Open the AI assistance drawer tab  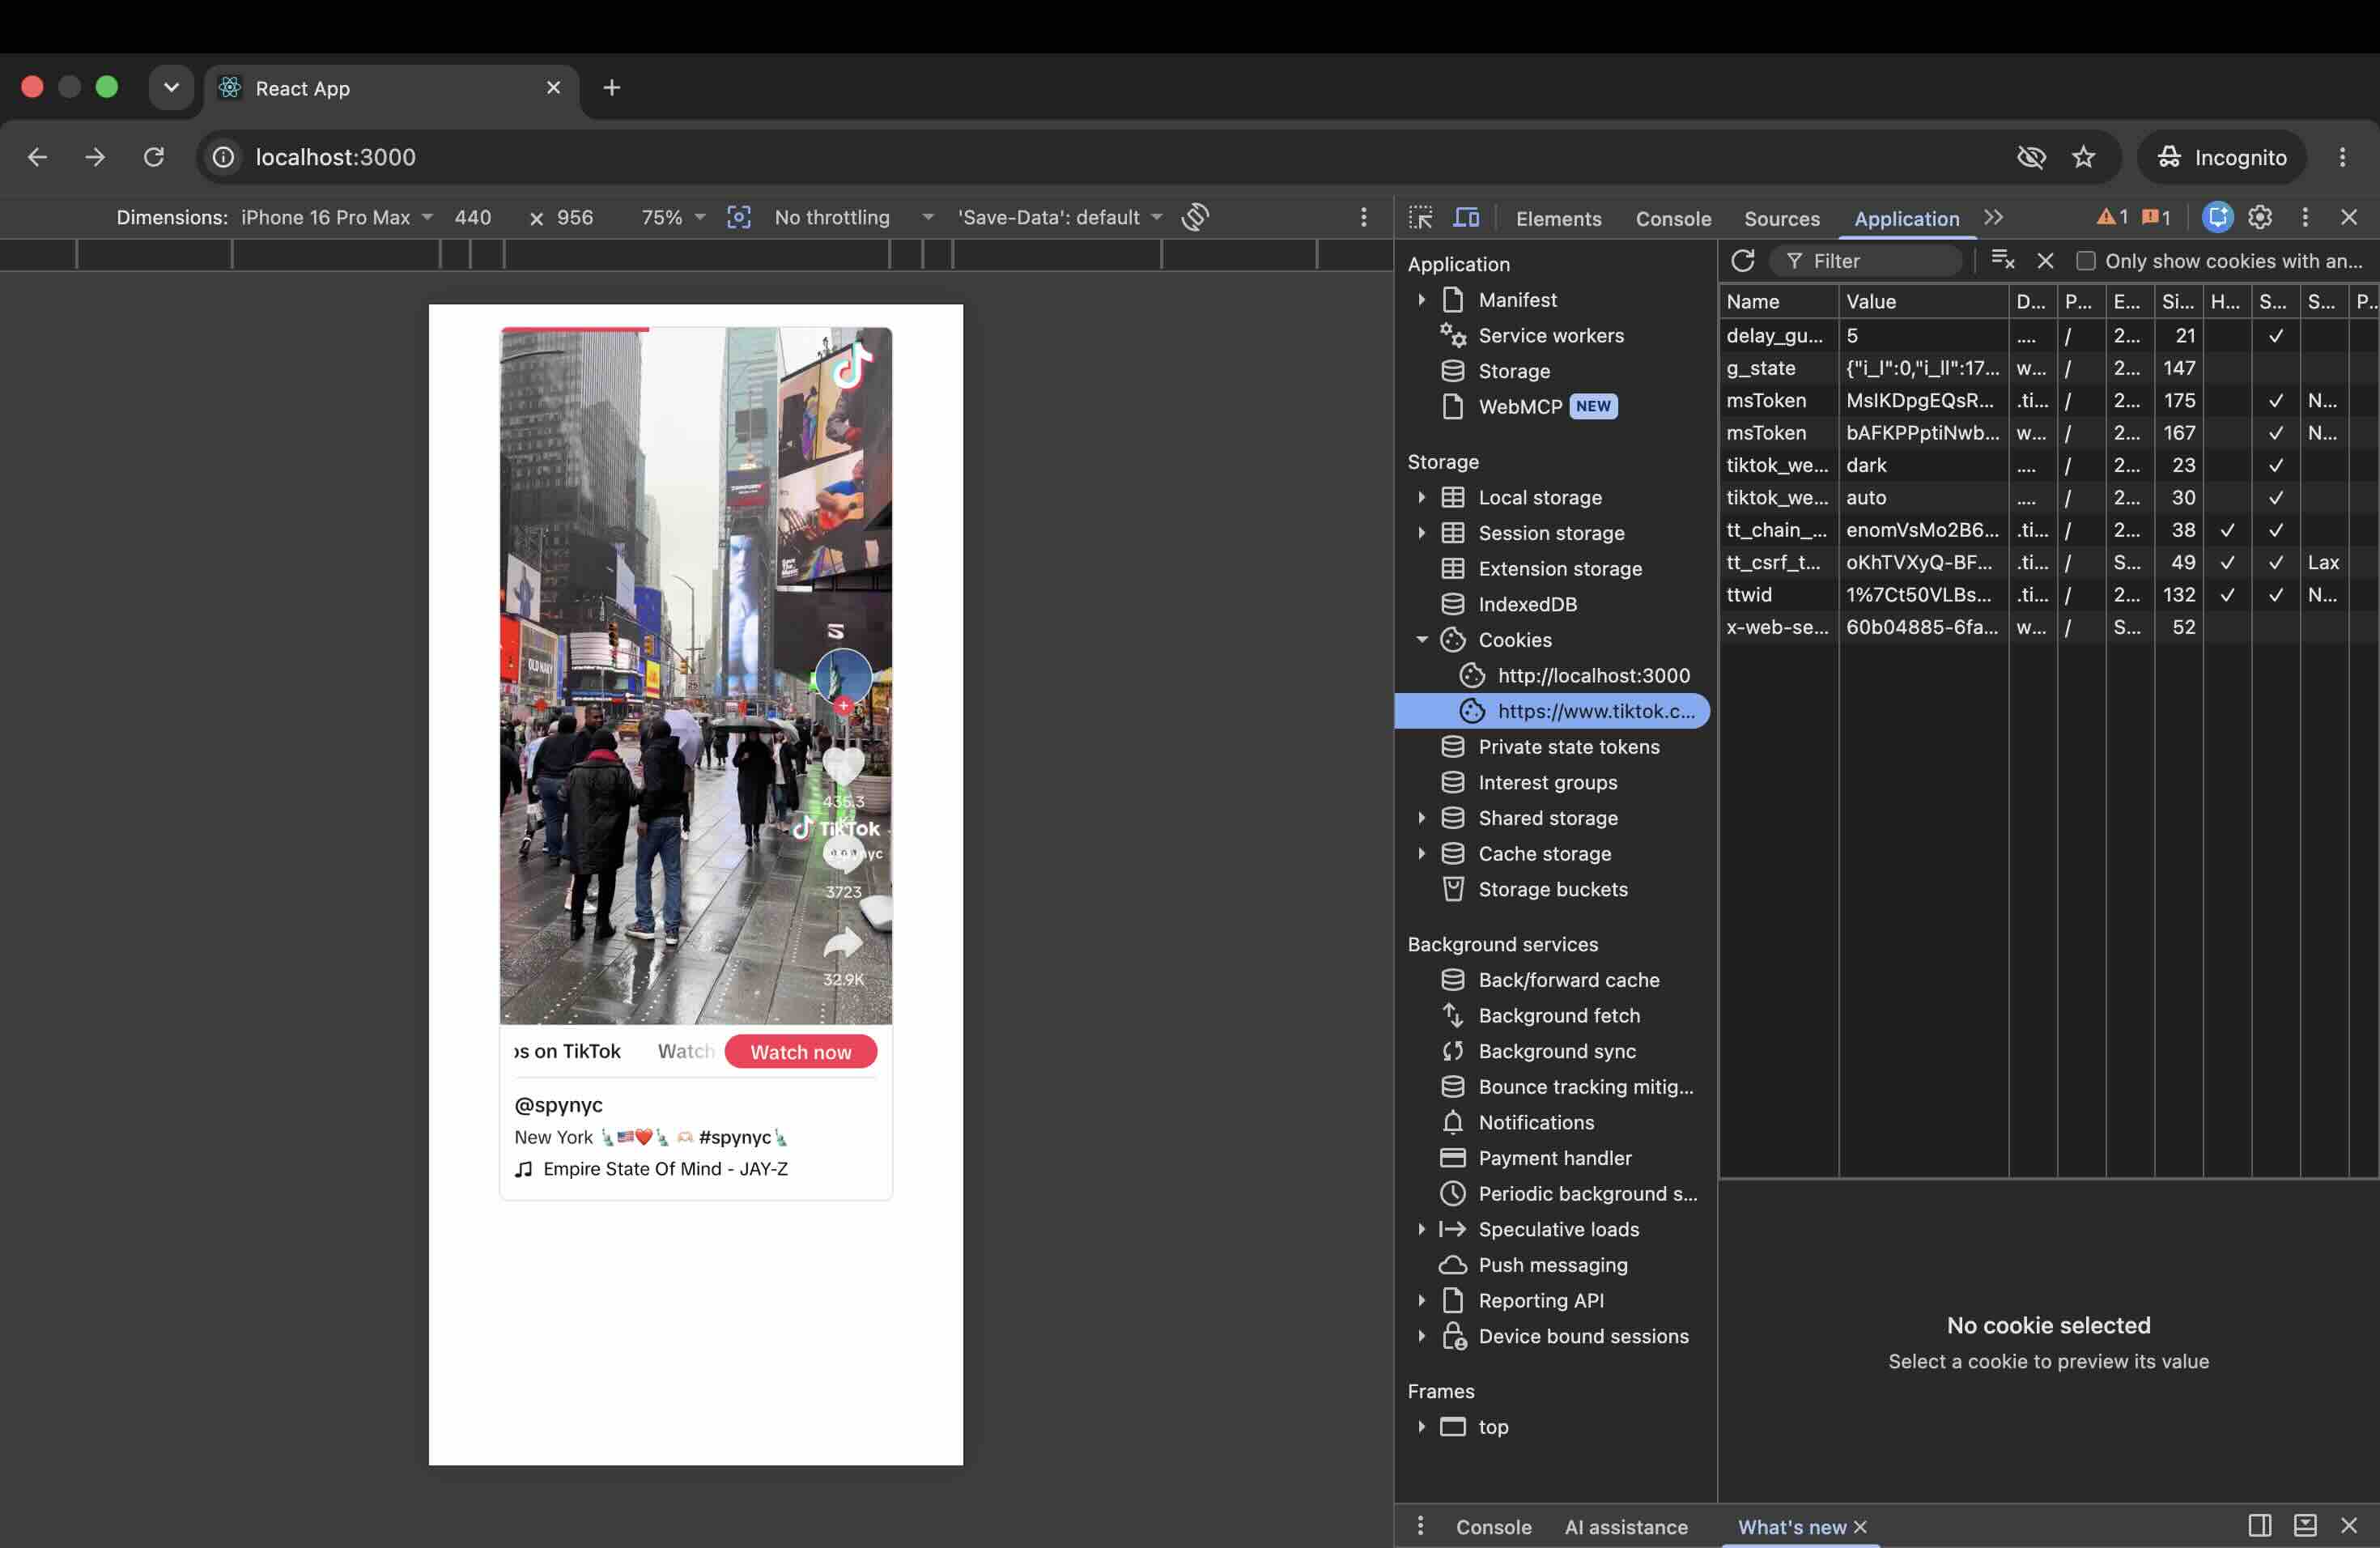point(1626,1526)
